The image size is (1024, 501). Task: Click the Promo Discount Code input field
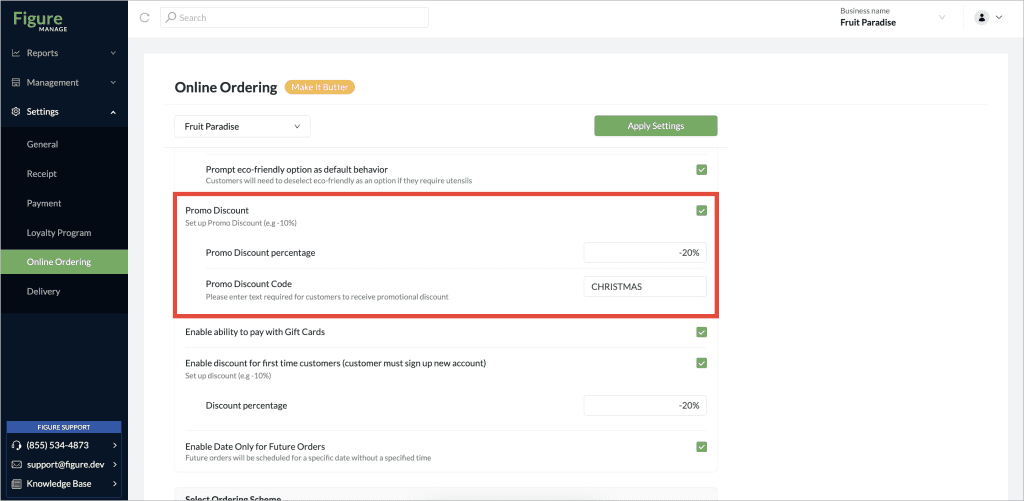pos(645,286)
